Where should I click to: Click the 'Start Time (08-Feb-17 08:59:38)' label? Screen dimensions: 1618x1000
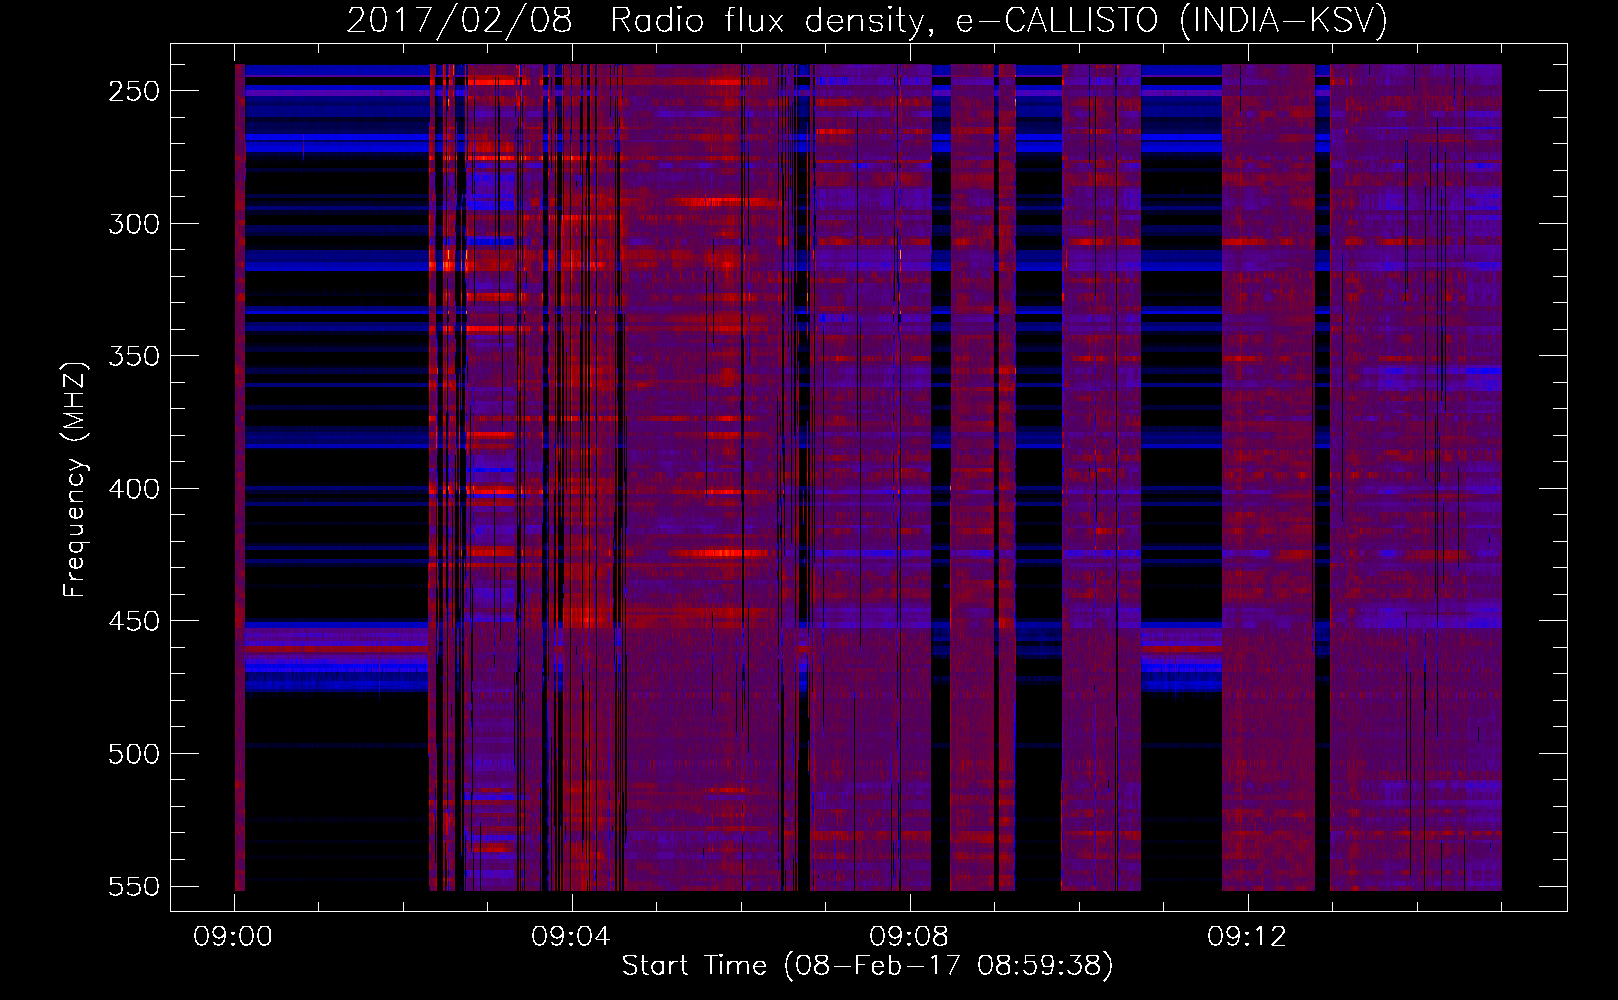pyautogui.click(x=867, y=966)
